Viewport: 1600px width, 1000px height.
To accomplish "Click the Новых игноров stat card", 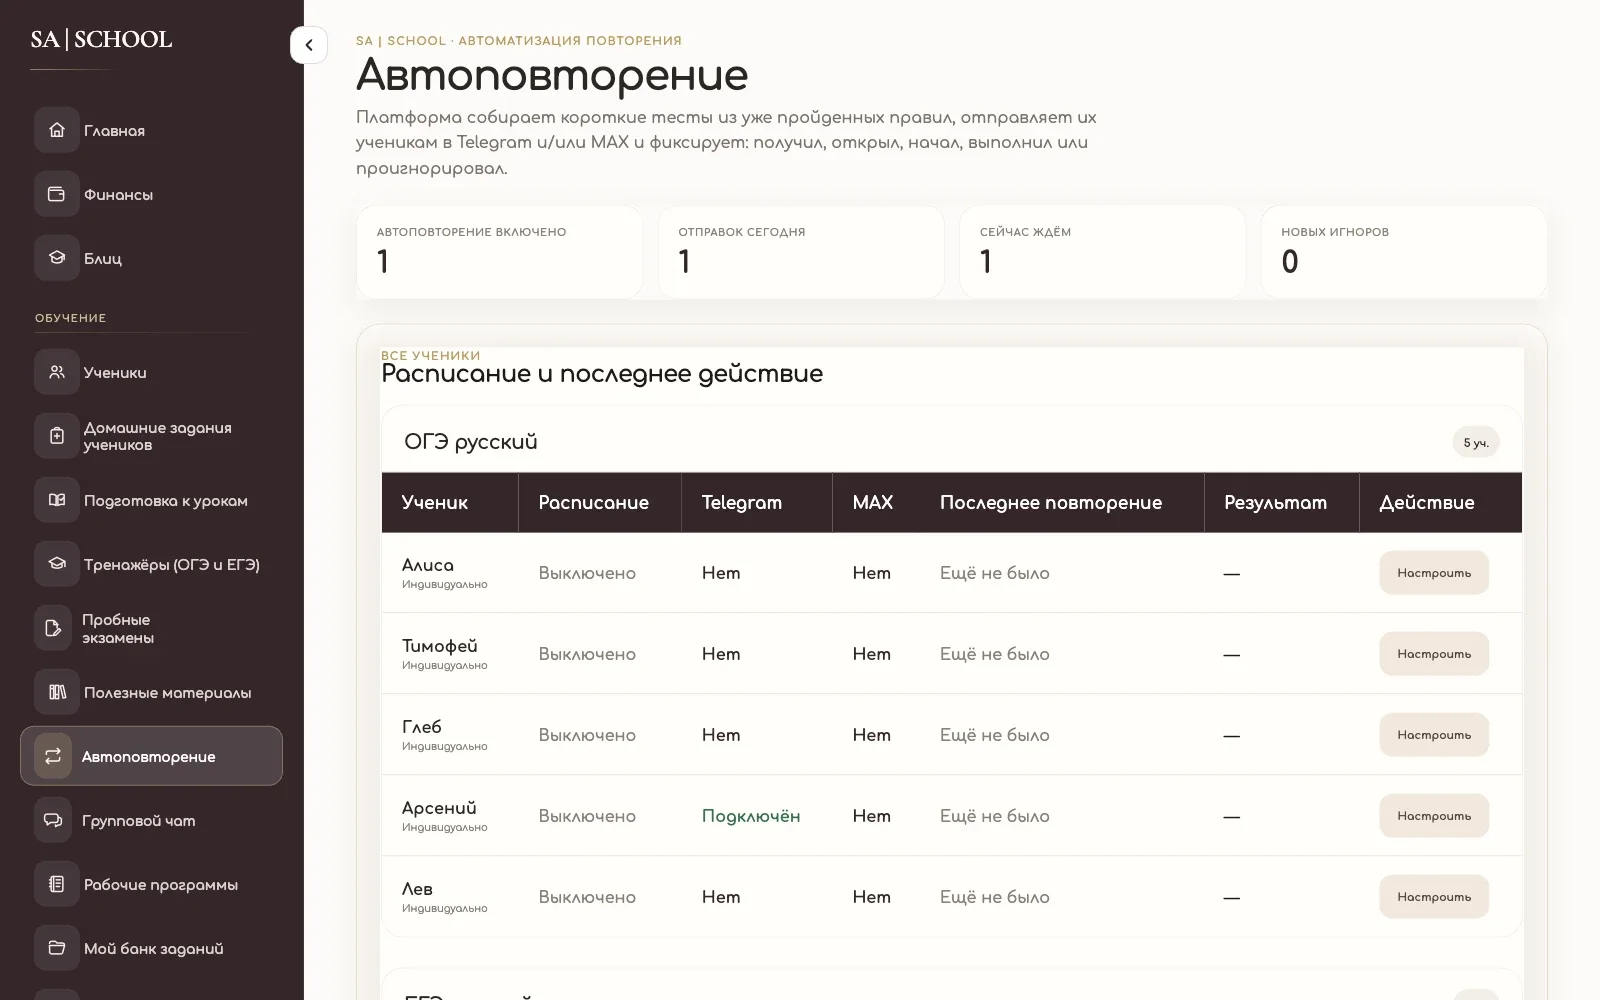I will point(1404,252).
